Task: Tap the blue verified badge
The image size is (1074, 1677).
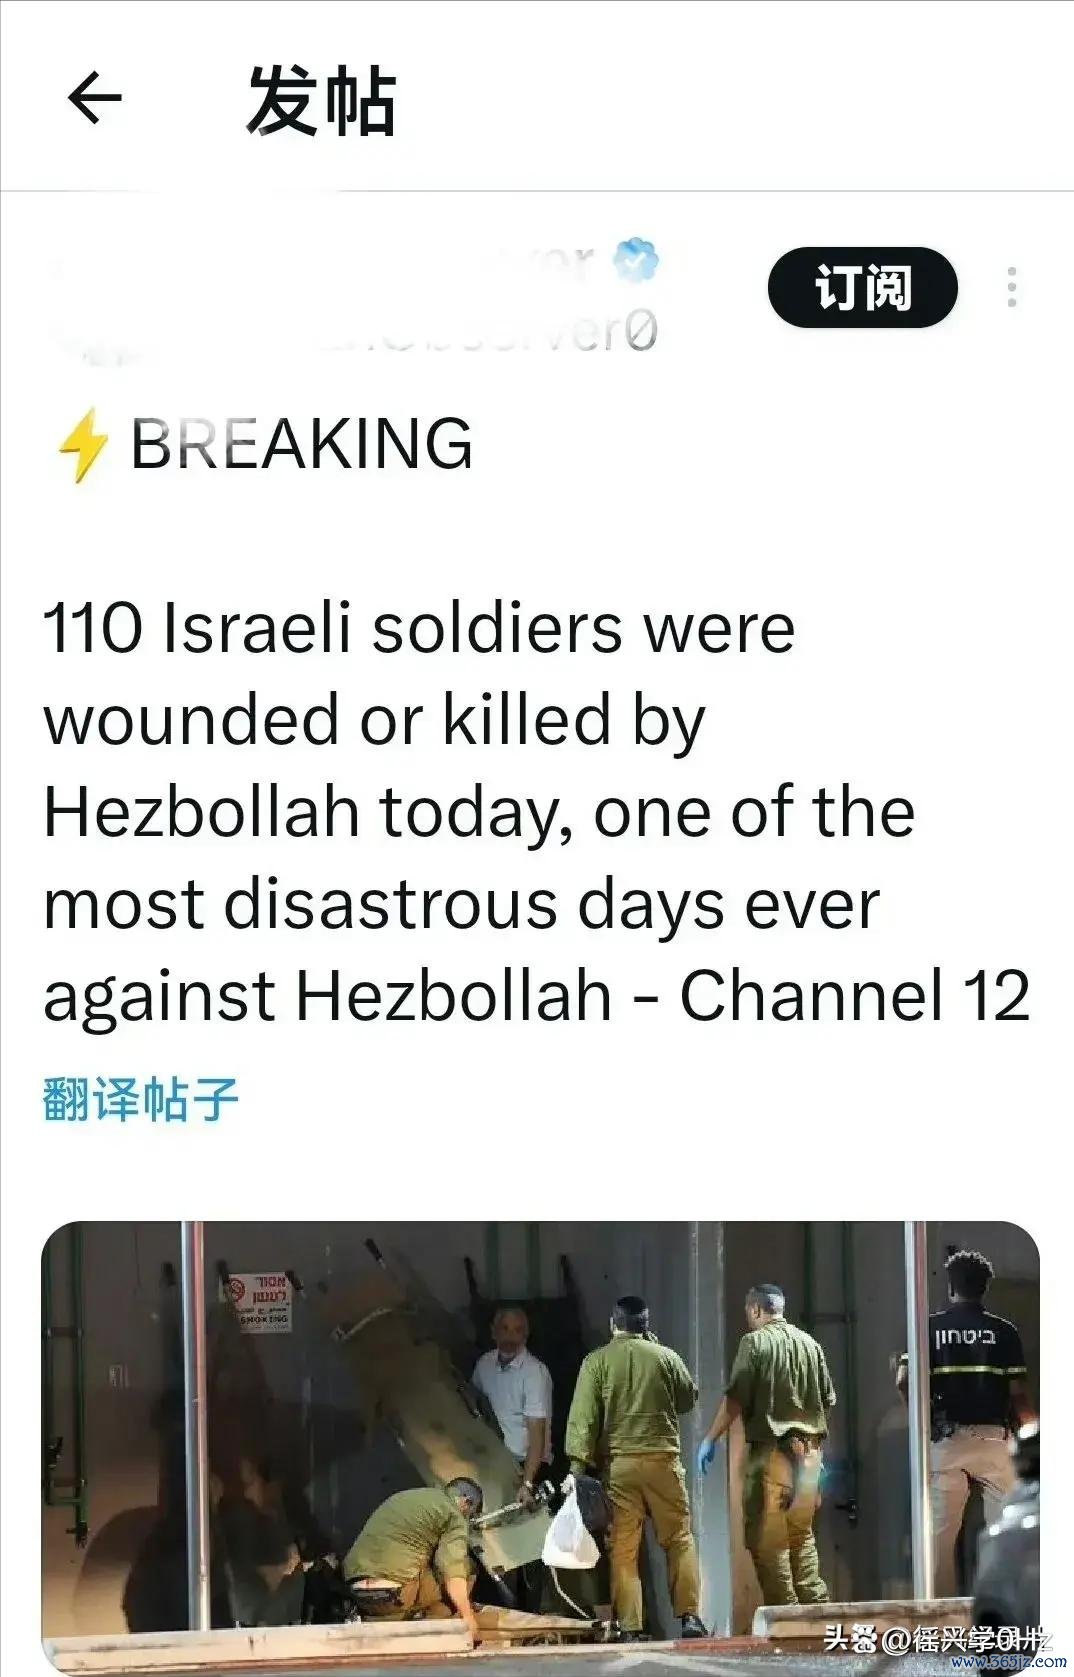Action: point(636,259)
